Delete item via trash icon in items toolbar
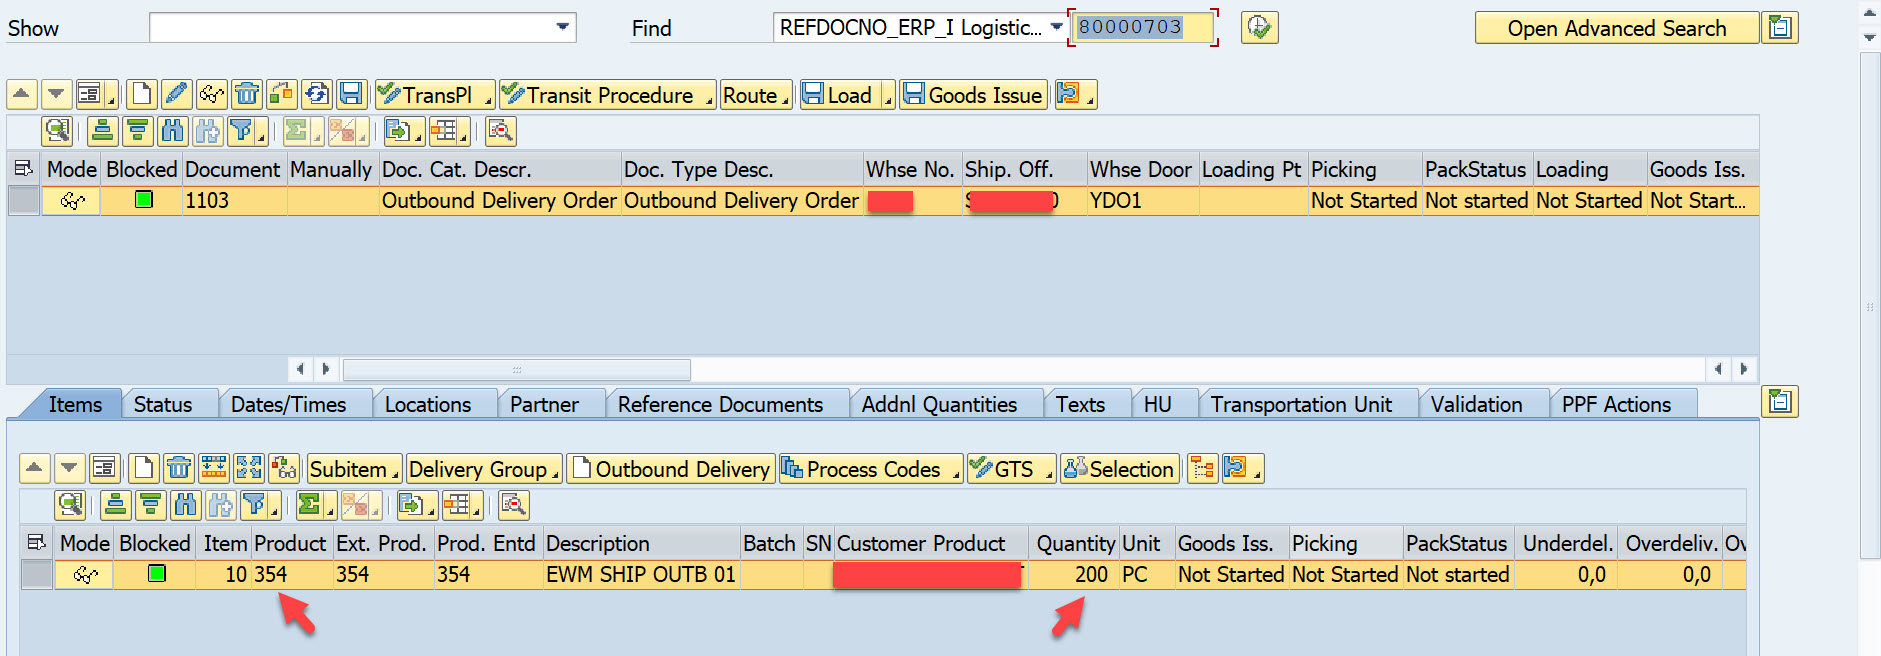The width and height of the screenshot is (1881, 656). [x=179, y=468]
